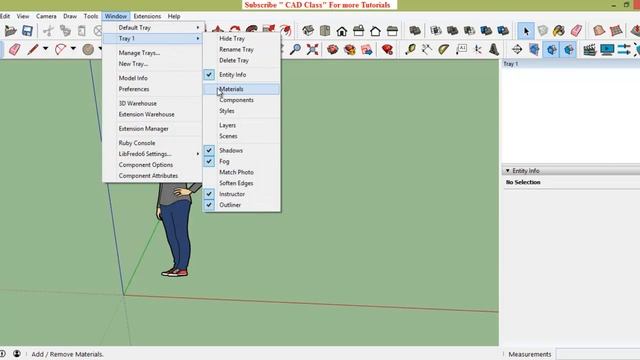This screenshot has height=360, width=640.
Task: Expand the Tray 1 submenu entry
Action: pyautogui.click(x=153, y=38)
